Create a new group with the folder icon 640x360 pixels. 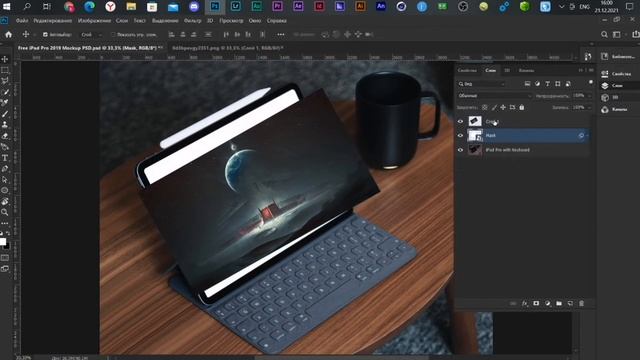(559, 304)
